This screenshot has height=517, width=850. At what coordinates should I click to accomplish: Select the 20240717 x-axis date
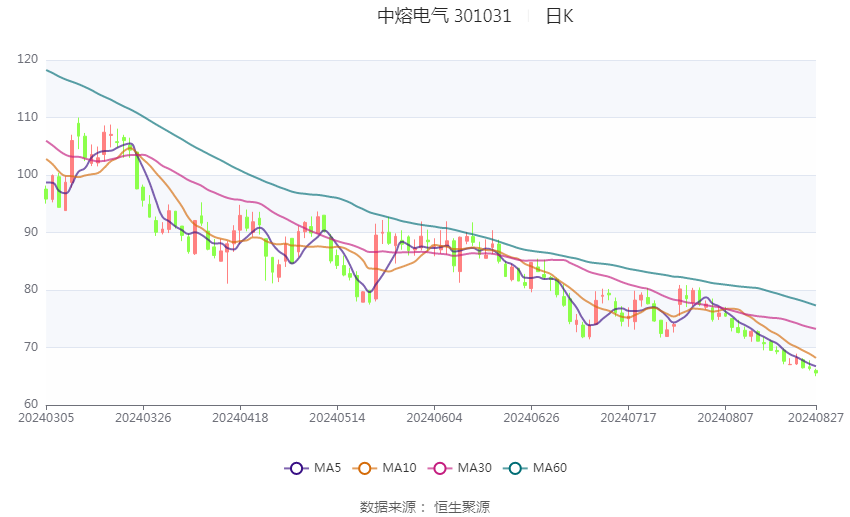(628, 418)
